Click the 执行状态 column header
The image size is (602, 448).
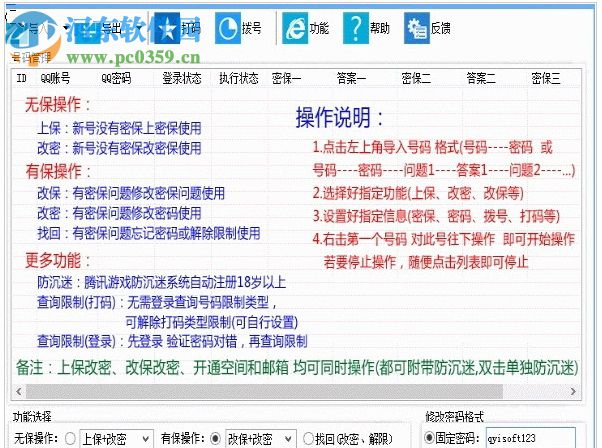pyautogui.click(x=239, y=78)
